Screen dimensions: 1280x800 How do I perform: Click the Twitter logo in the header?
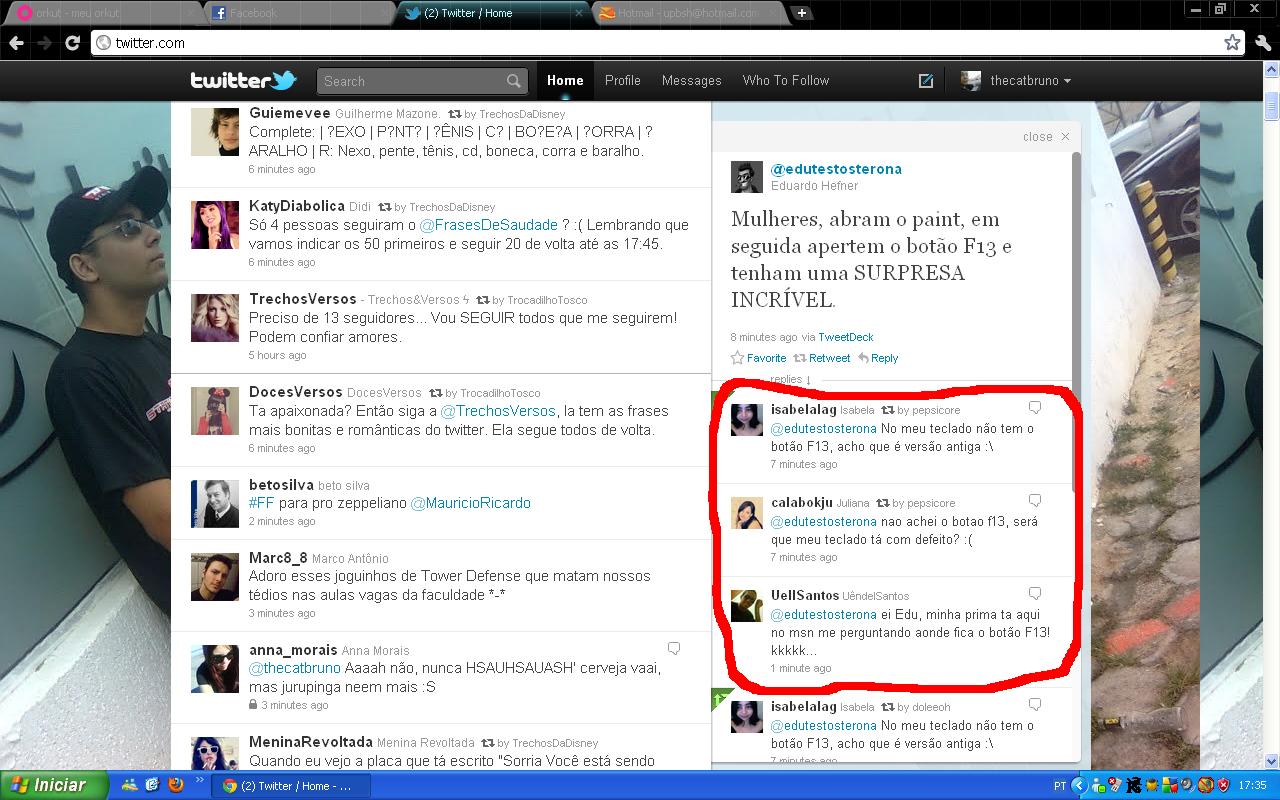[x=243, y=80]
